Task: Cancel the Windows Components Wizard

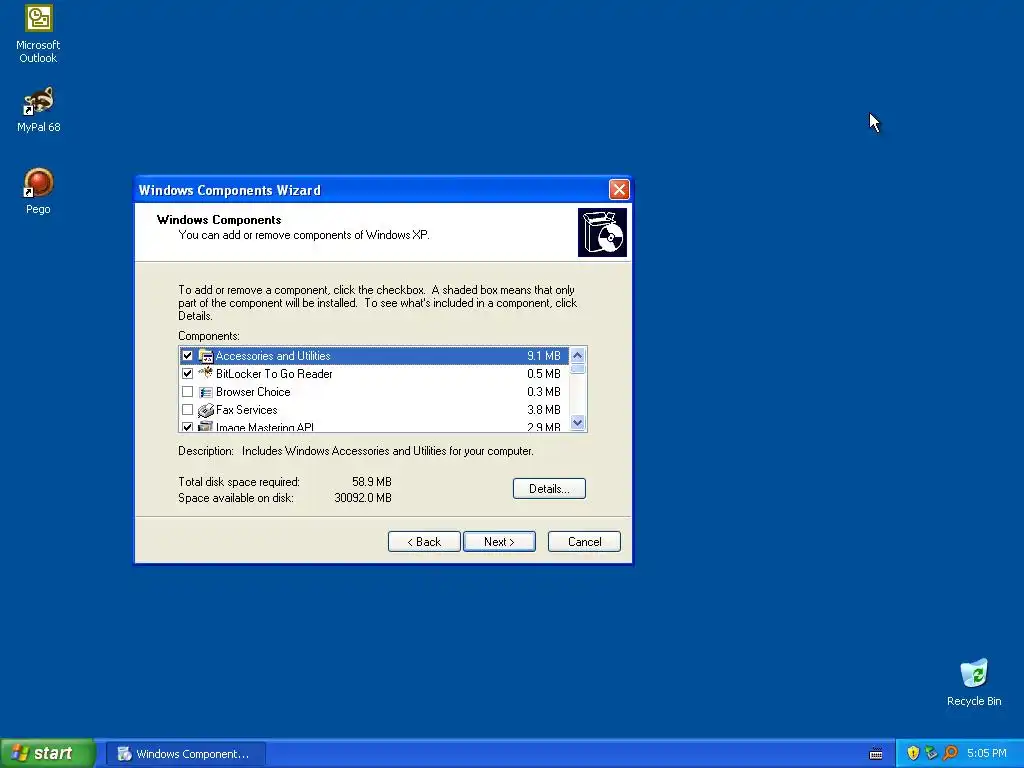Action: pyautogui.click(x=584, y=541)
